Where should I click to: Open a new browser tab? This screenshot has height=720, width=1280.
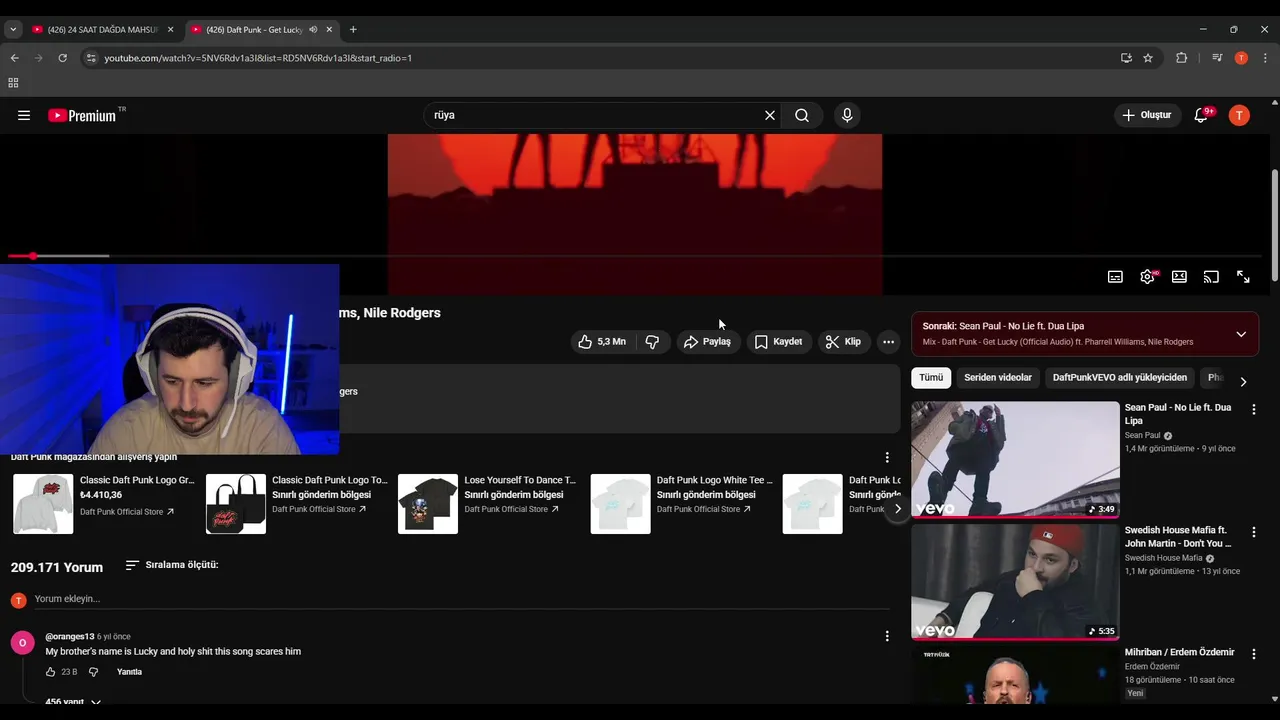(x=353, y=29)
